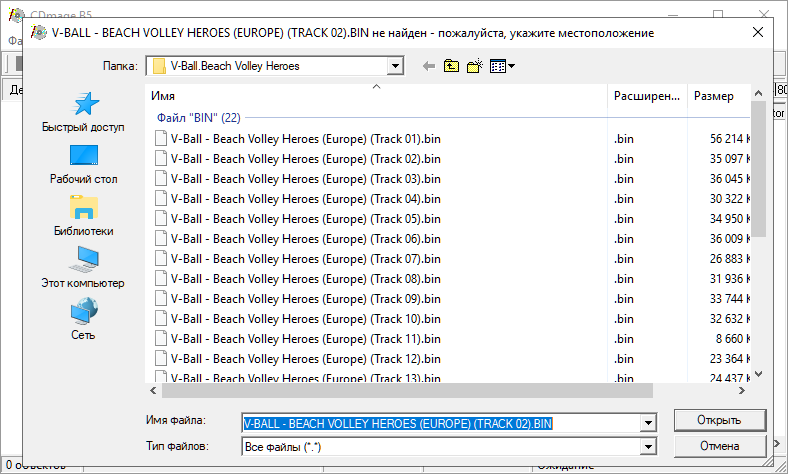
Task: Open Network (Сеть) location
Action: 83,319
